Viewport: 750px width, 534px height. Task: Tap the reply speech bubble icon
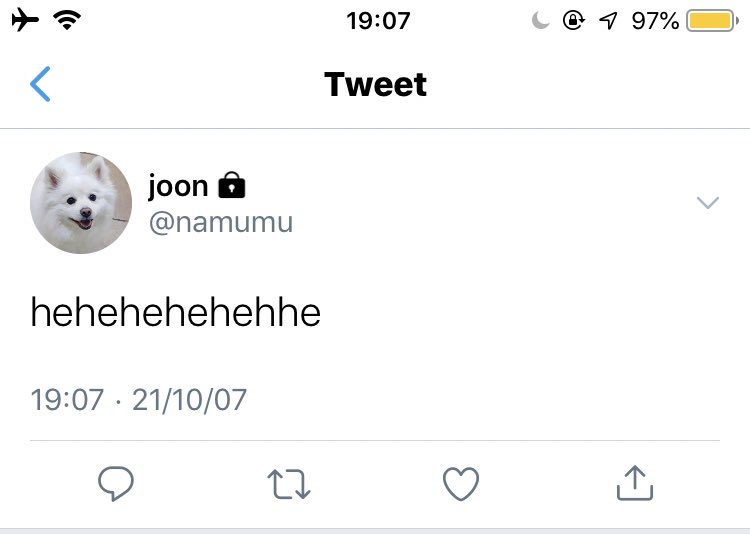coord(116,483)
